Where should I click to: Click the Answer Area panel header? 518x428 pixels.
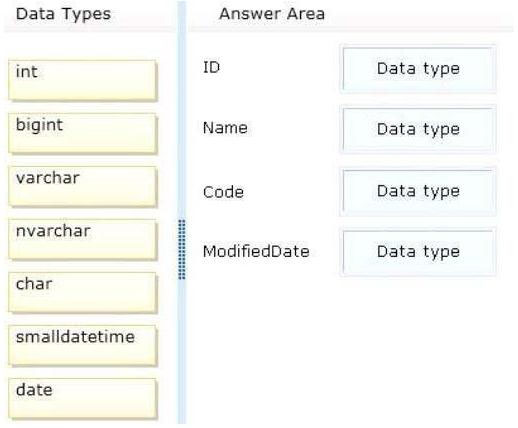pyautogui.click(x=272, y=14)
